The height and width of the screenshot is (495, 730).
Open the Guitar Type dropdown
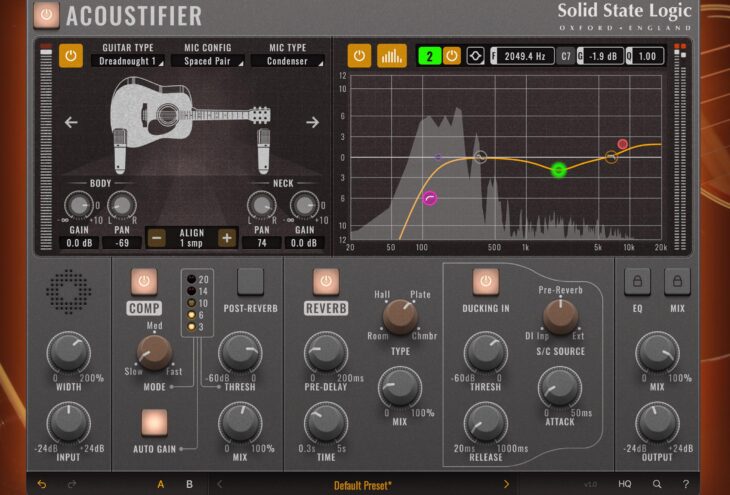tap(125, 61)
